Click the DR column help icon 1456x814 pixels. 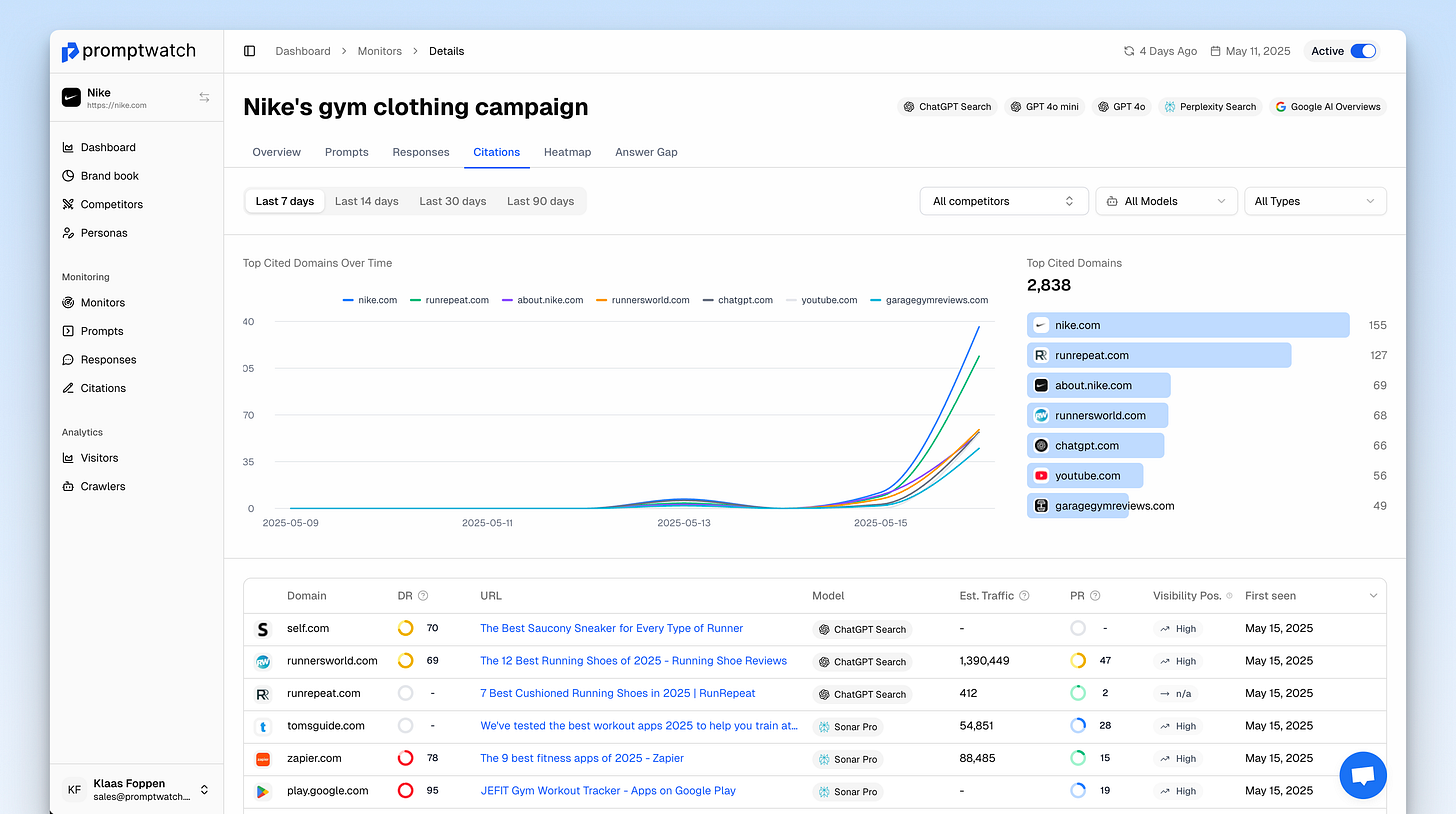pos(423,596)
